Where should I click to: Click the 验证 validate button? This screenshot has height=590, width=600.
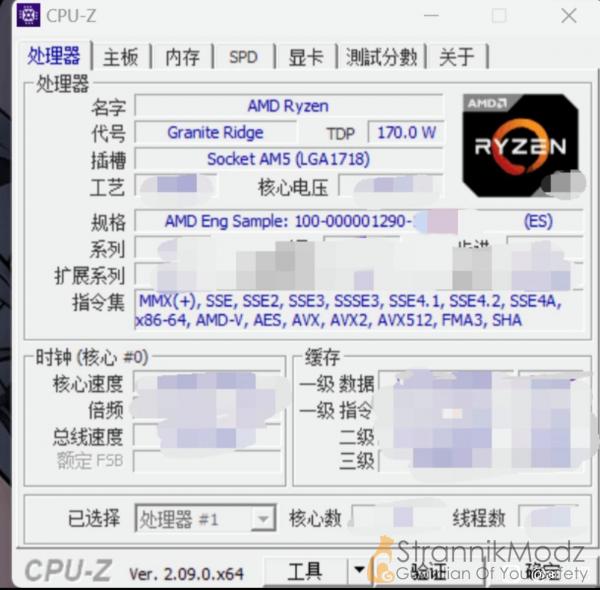(428, 572)
